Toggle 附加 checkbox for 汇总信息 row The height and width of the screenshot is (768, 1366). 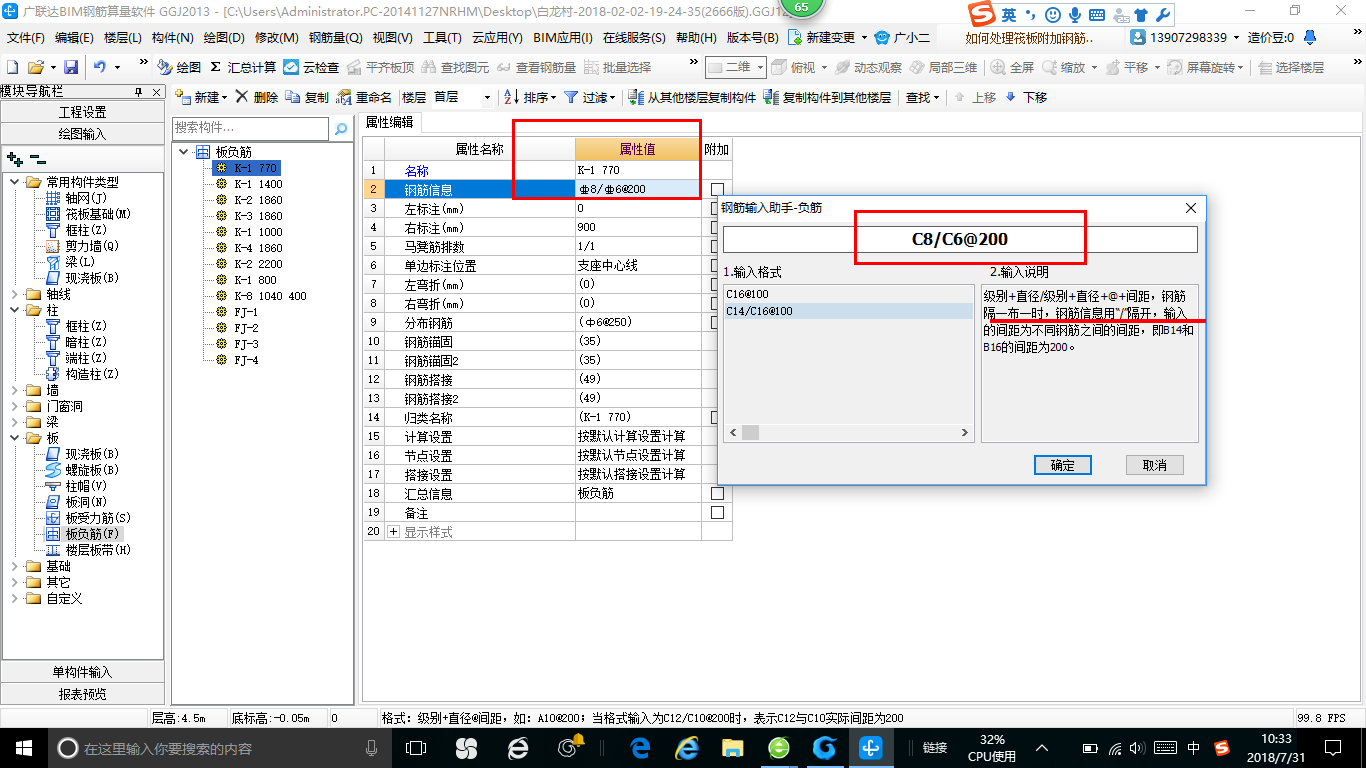717,493
